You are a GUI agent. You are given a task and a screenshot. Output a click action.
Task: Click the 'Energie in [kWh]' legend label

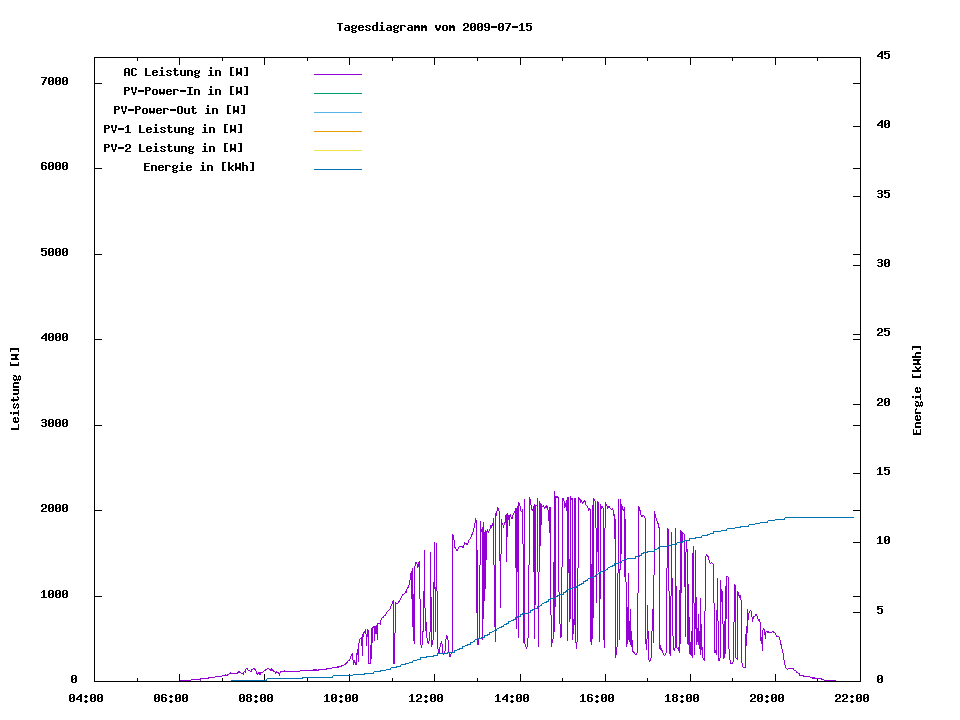coord(199,167)
